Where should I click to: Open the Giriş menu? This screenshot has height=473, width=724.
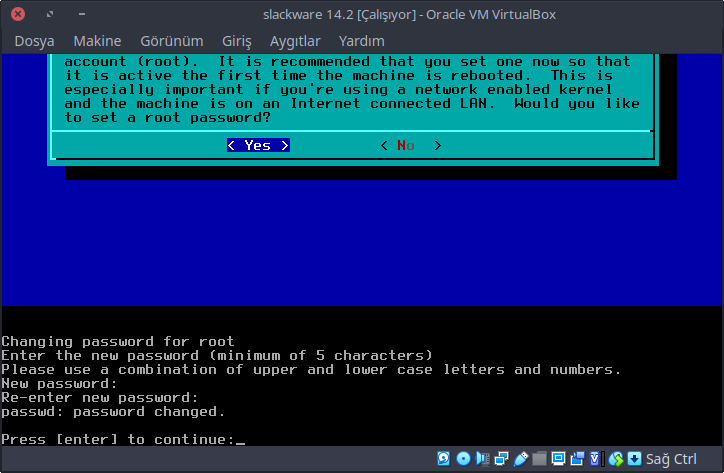(x=237, y=41)
